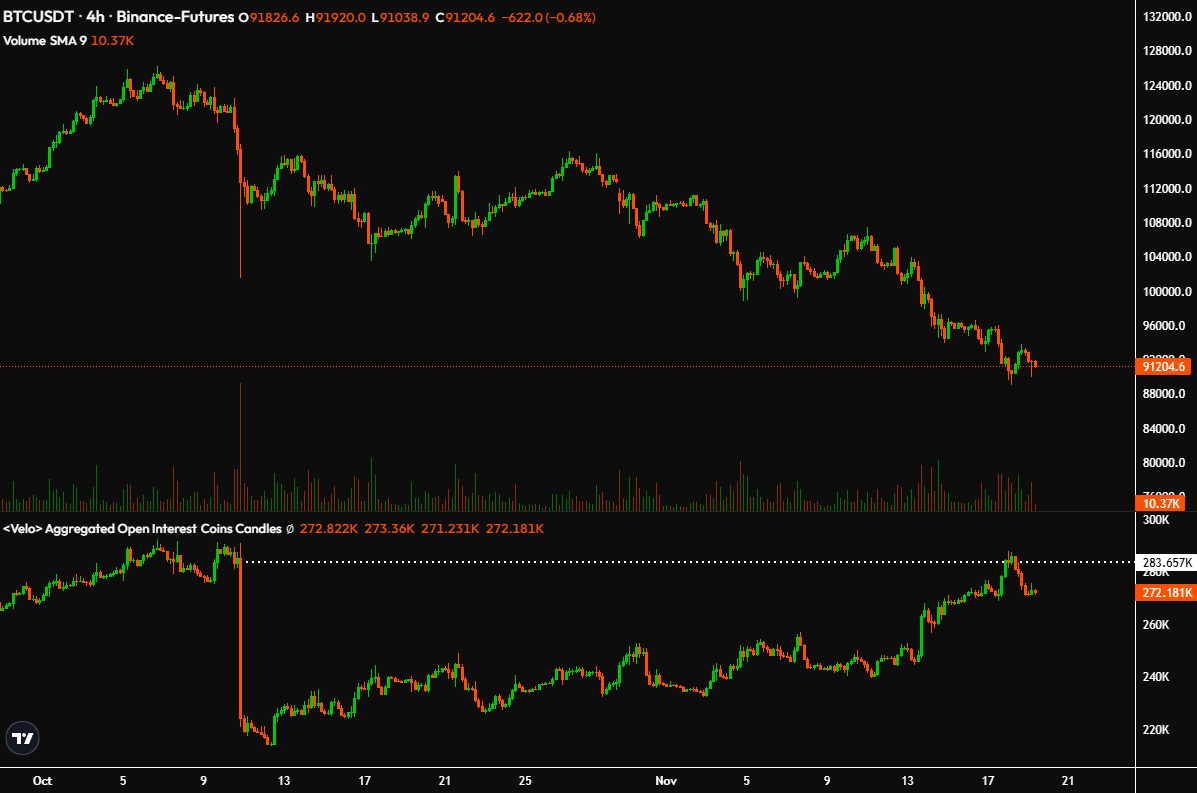Click the 13 date label in November
Screen dimensions: 1197x793
pyautogui.click(x=907, y=780)
